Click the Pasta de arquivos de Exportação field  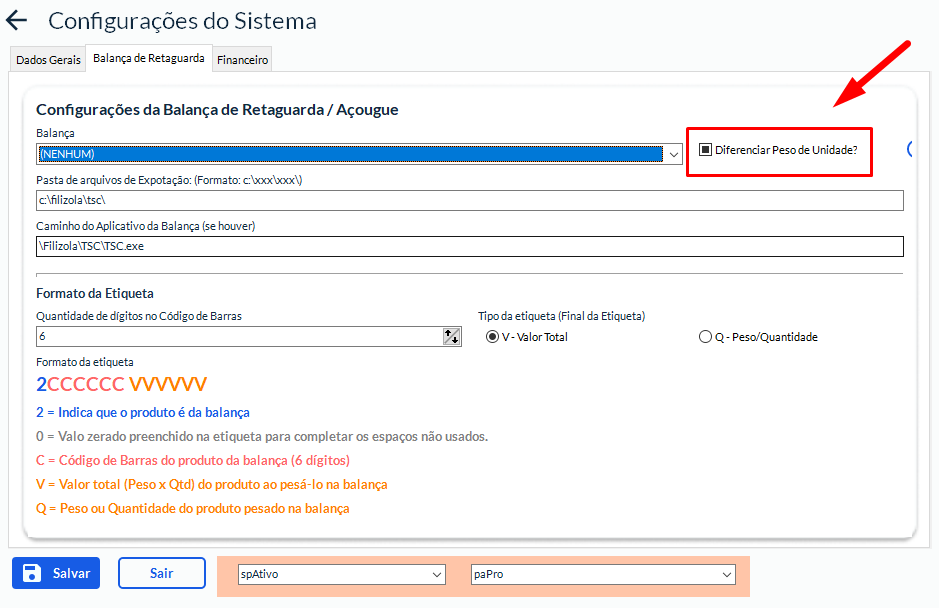pos(469,201)
